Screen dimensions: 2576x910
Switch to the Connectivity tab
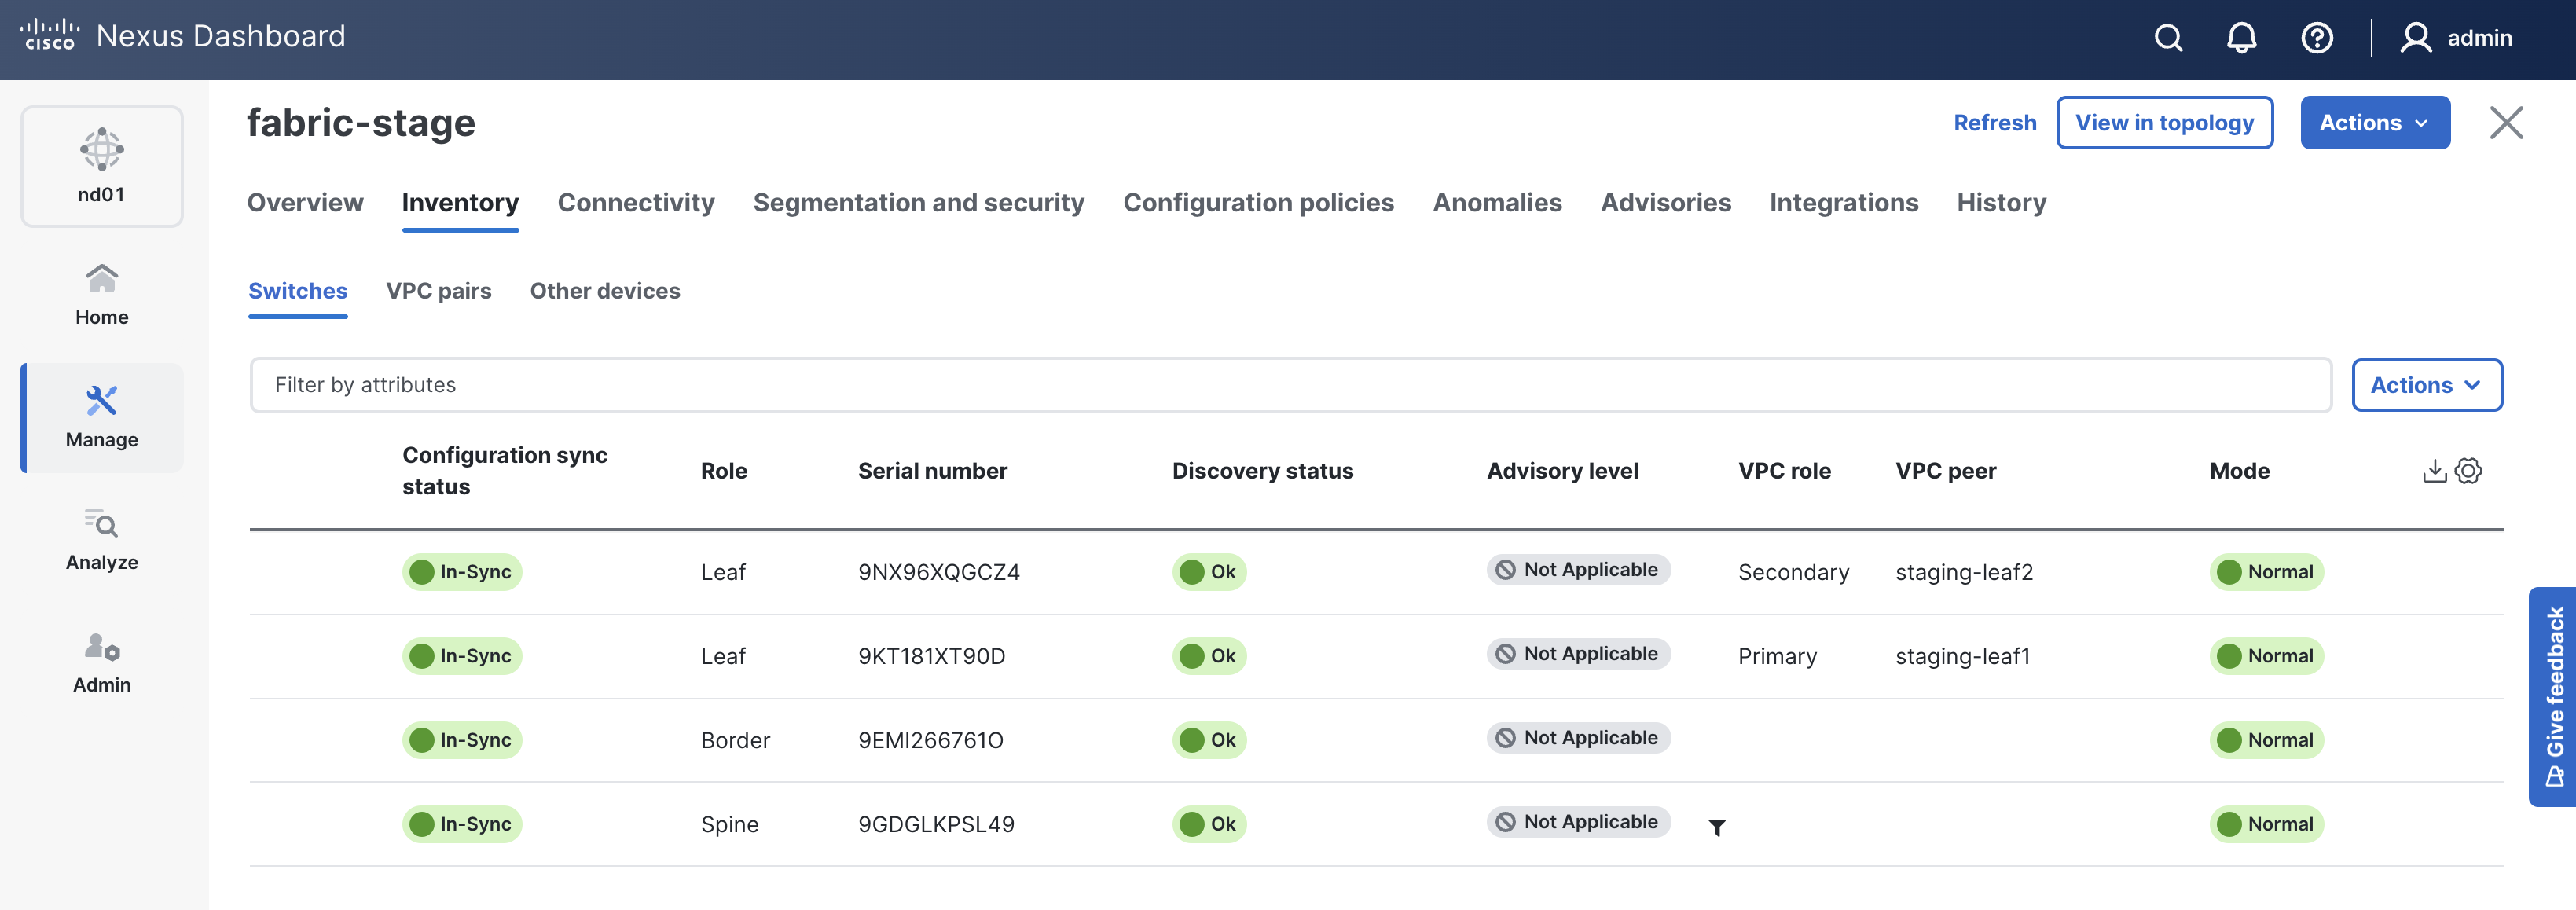click(x=636, y=203)
